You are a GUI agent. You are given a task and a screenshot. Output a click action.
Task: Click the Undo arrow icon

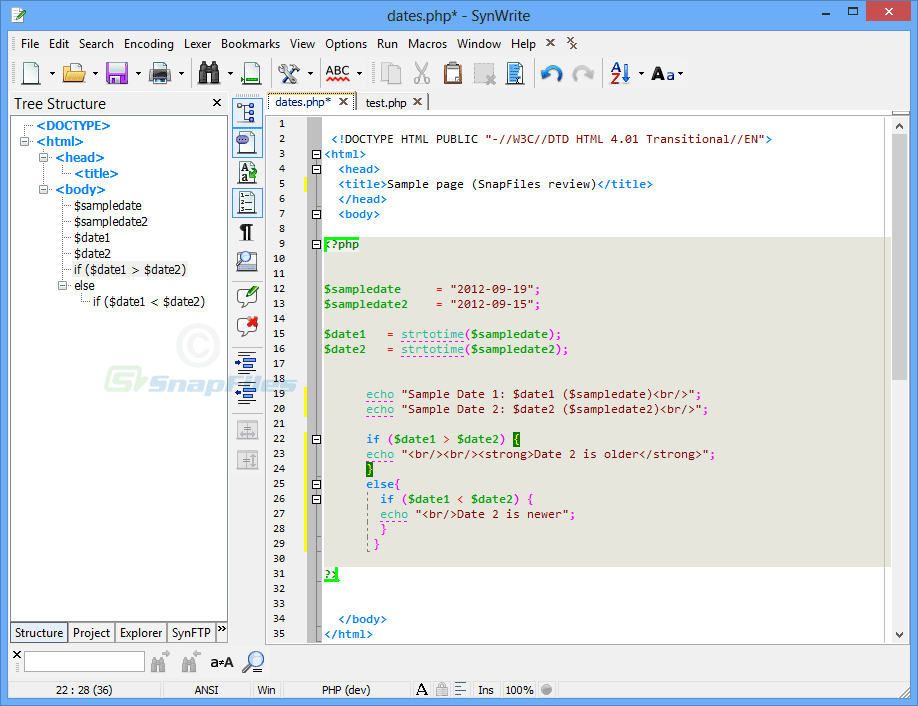pyautogui.click(x=551, y=73)
